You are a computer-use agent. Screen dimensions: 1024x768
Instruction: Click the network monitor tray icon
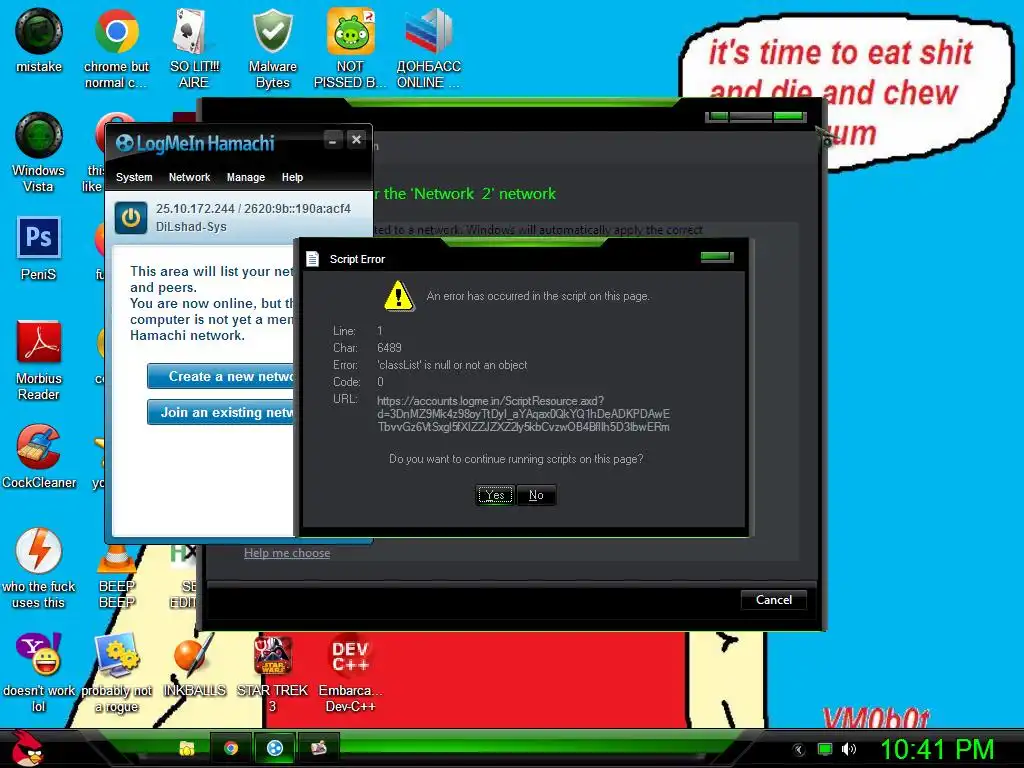coord(825,749)
